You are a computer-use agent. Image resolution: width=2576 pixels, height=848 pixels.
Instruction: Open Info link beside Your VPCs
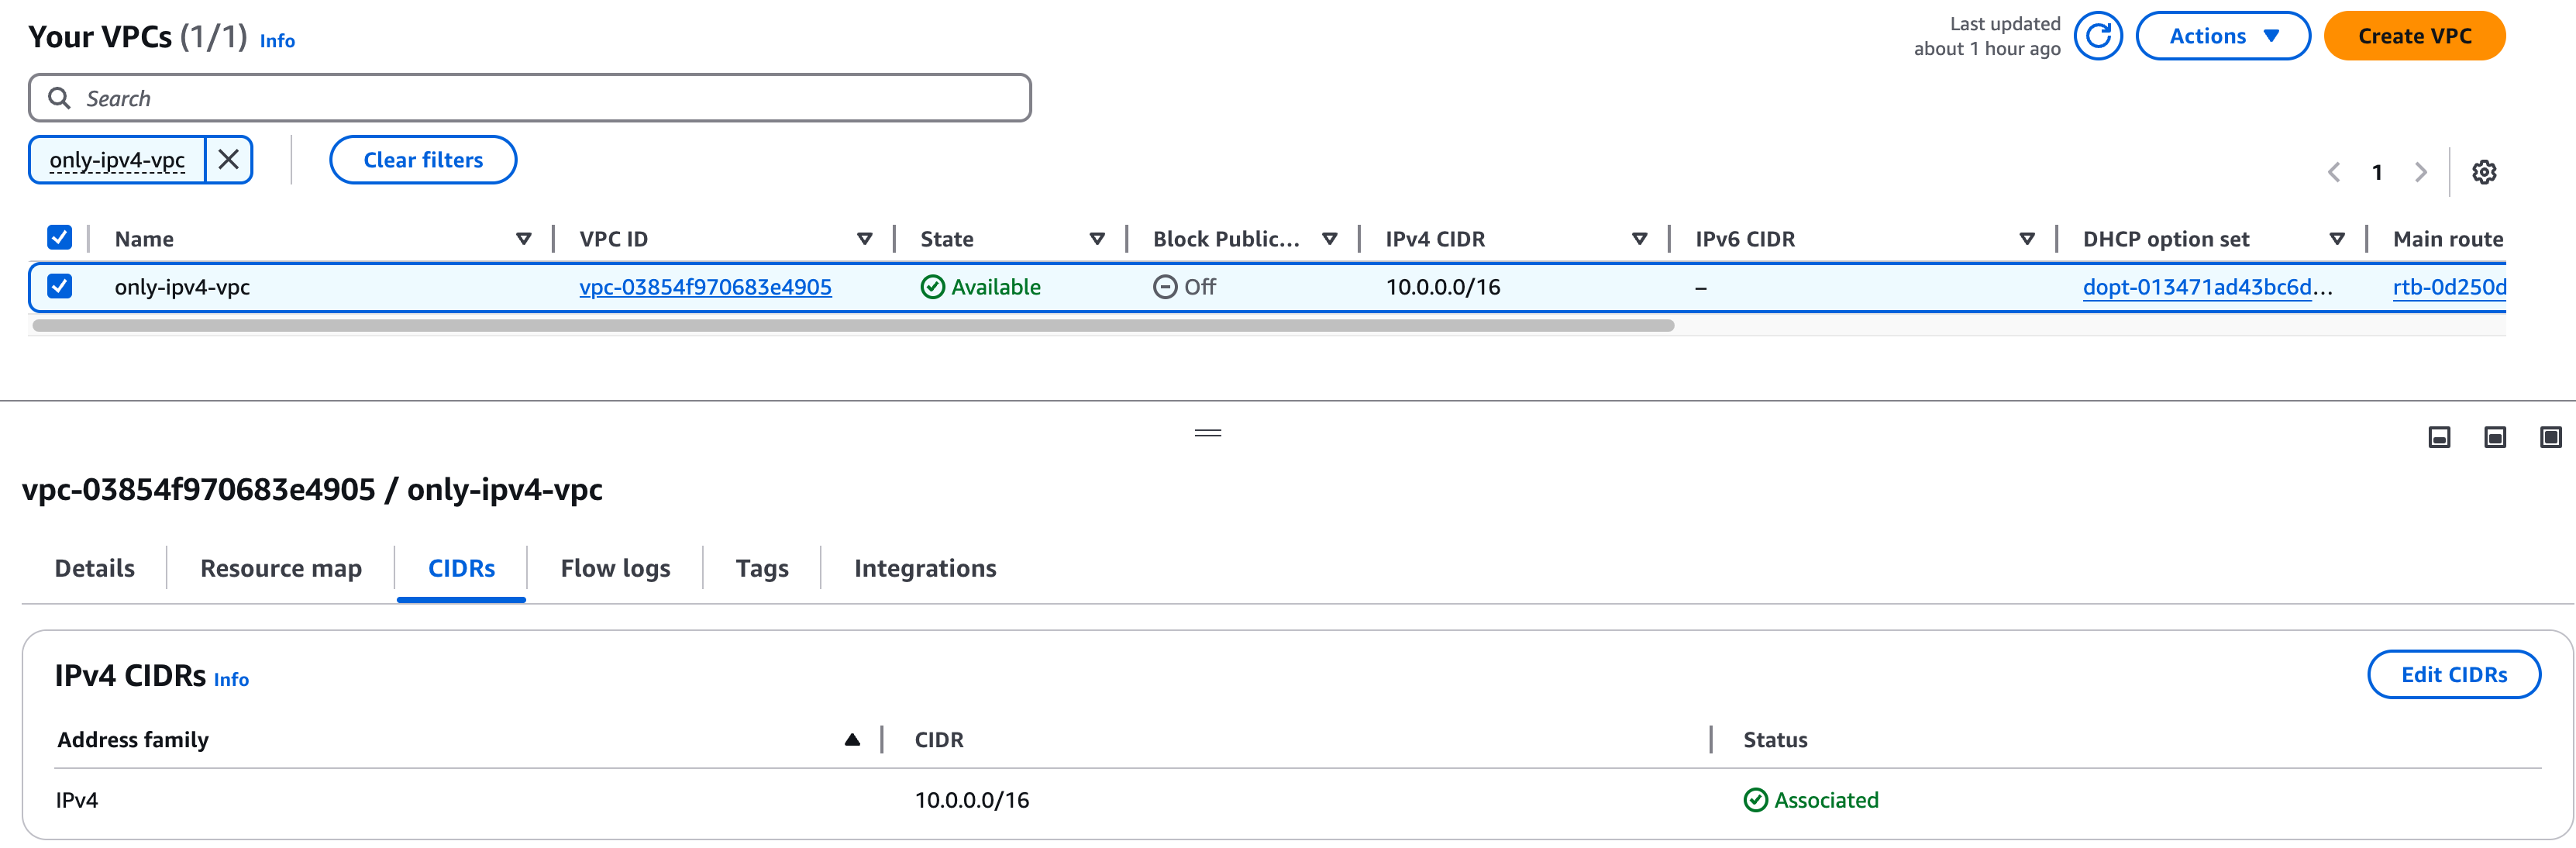point(277,41)
